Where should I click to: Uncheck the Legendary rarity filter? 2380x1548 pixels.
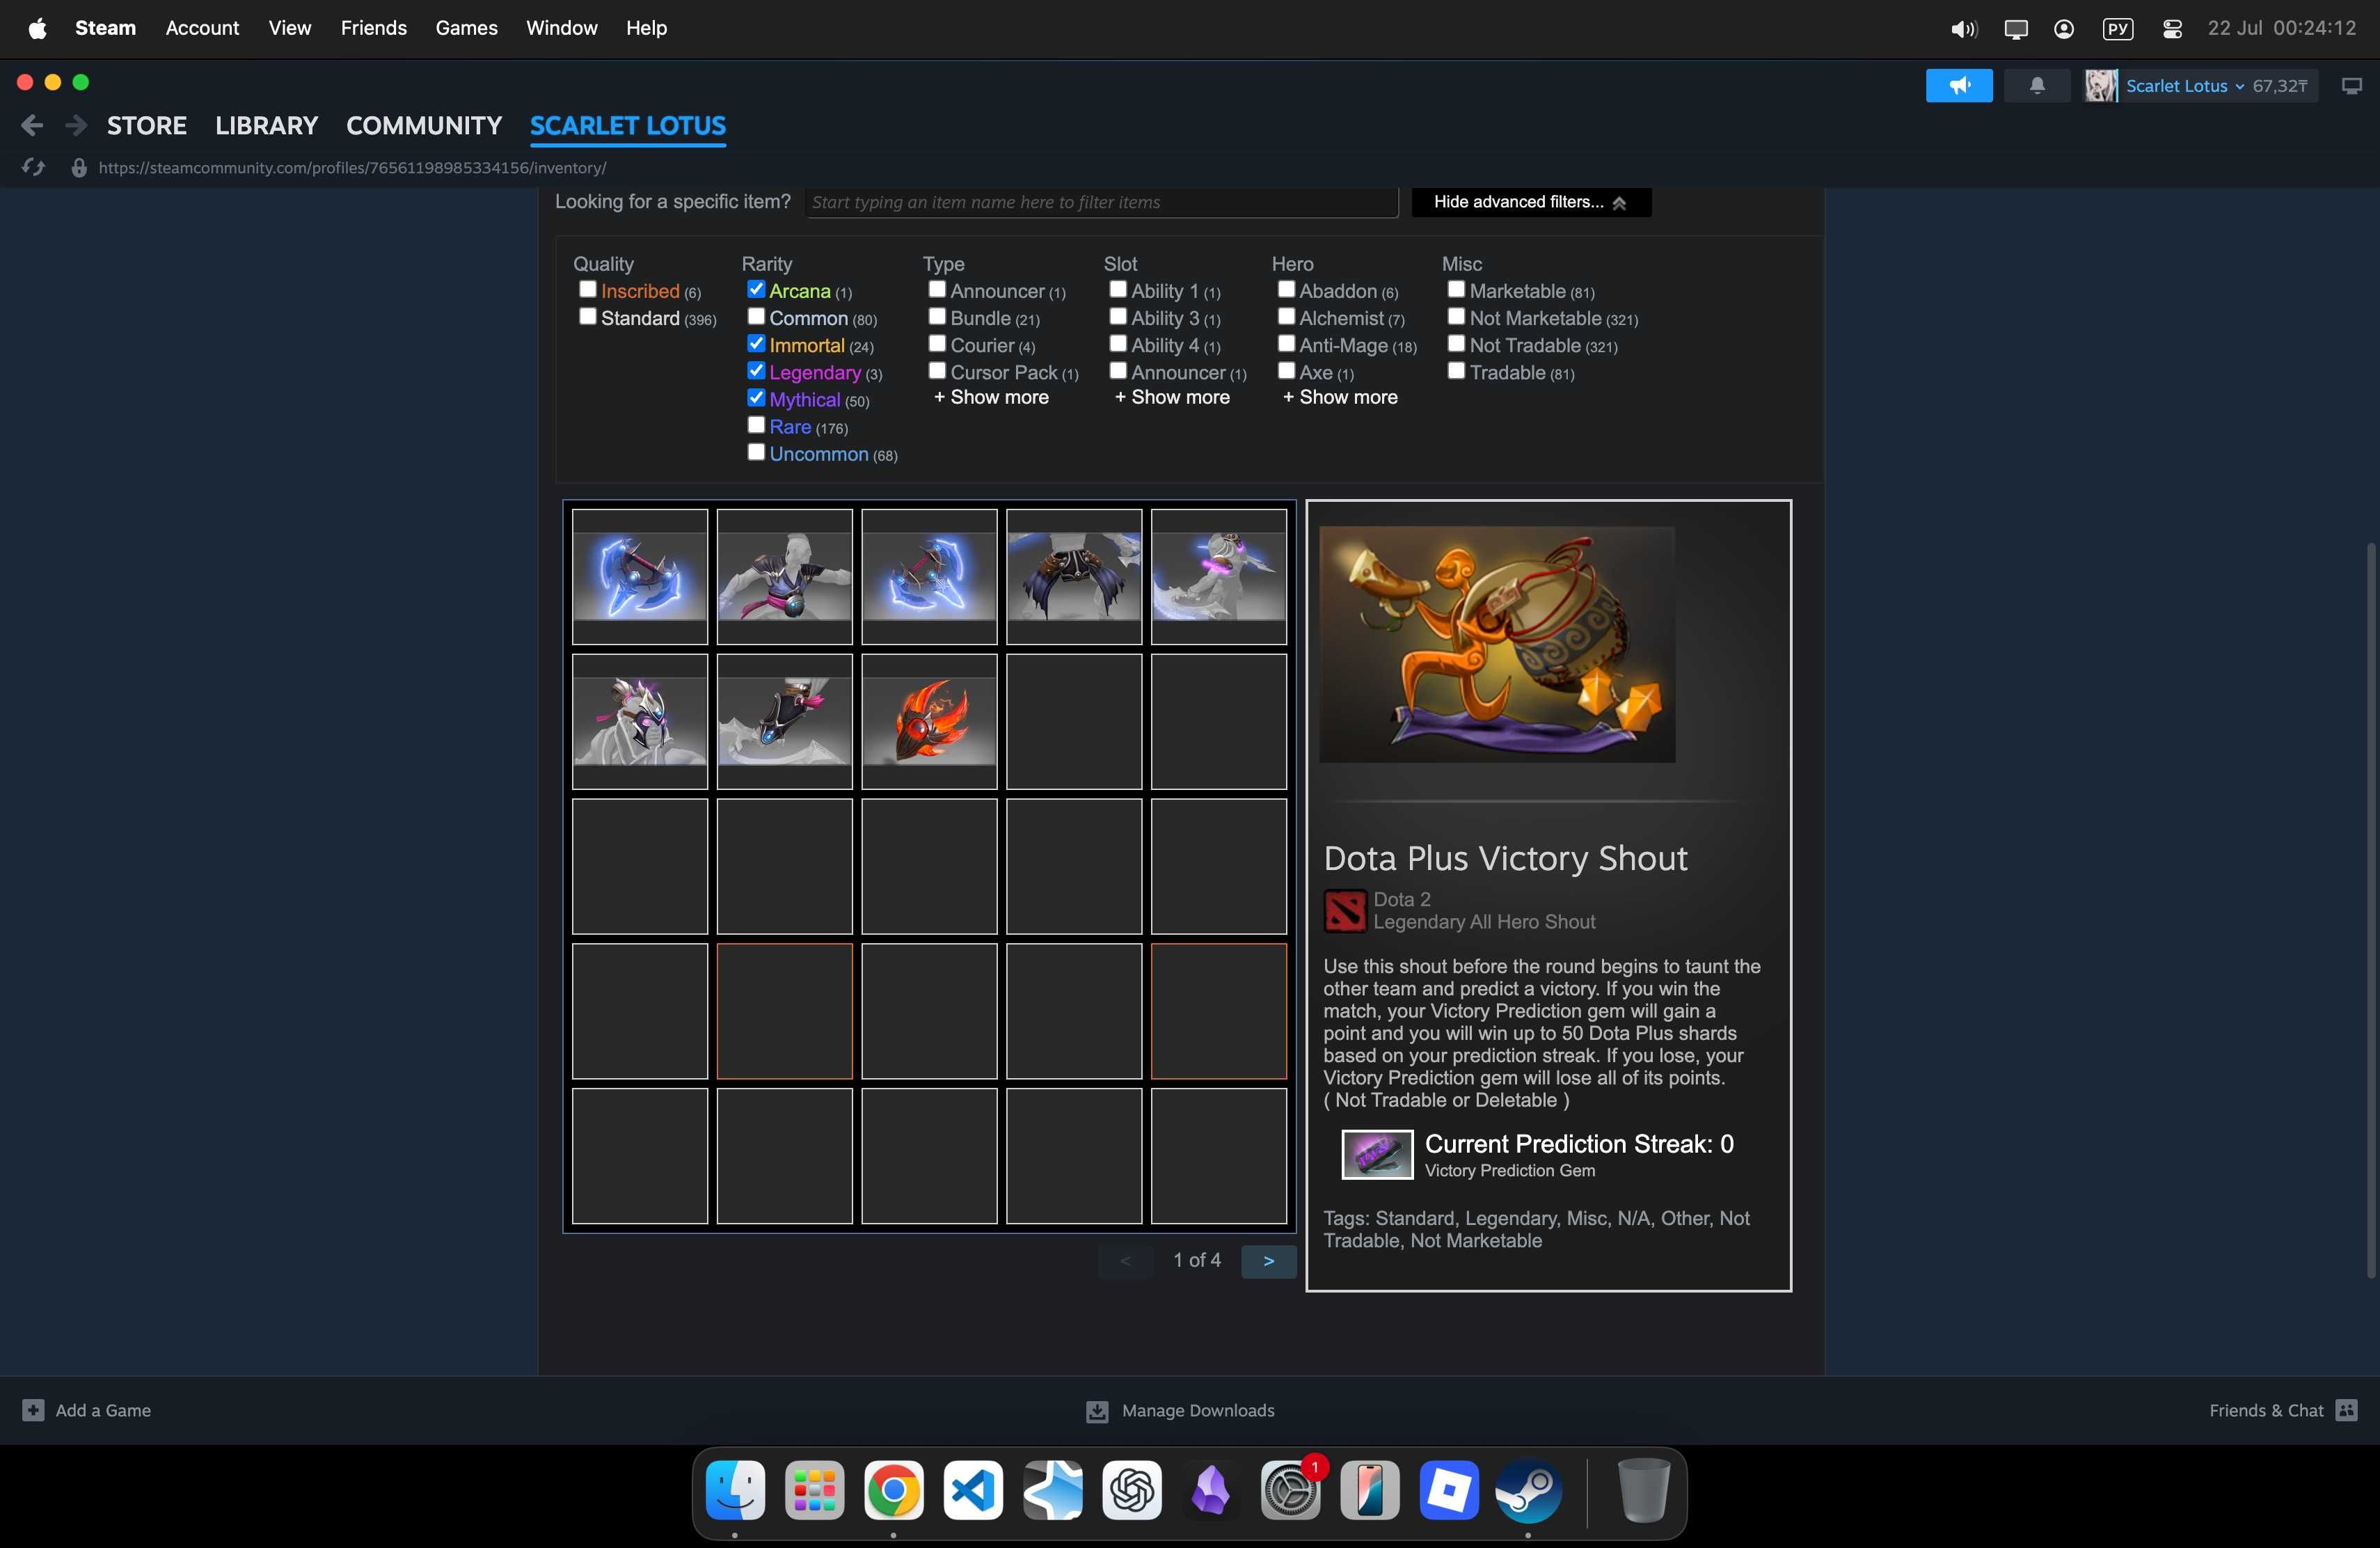pos(756,370)
